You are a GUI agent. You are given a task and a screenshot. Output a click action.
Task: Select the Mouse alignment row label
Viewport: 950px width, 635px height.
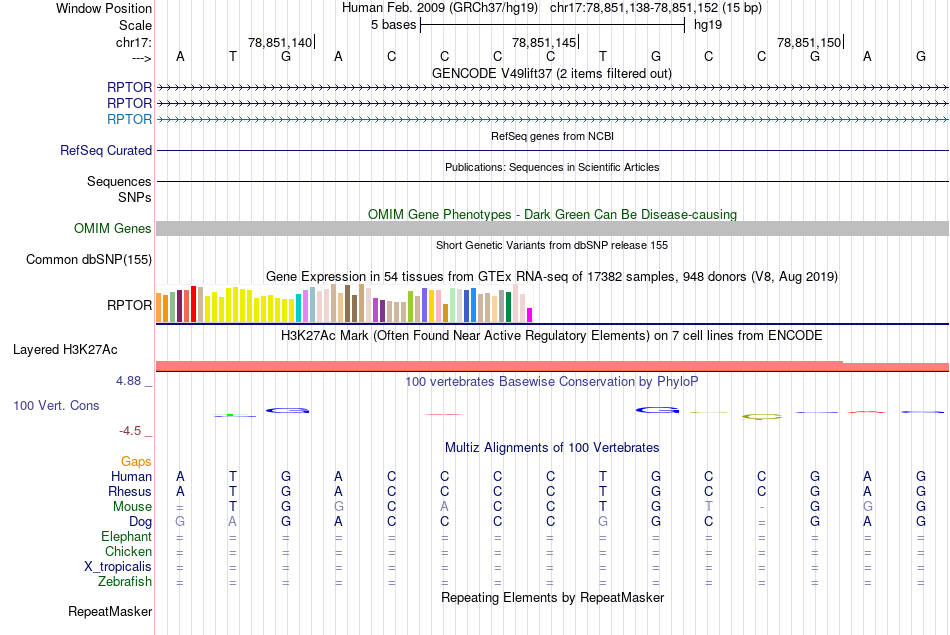132,507
